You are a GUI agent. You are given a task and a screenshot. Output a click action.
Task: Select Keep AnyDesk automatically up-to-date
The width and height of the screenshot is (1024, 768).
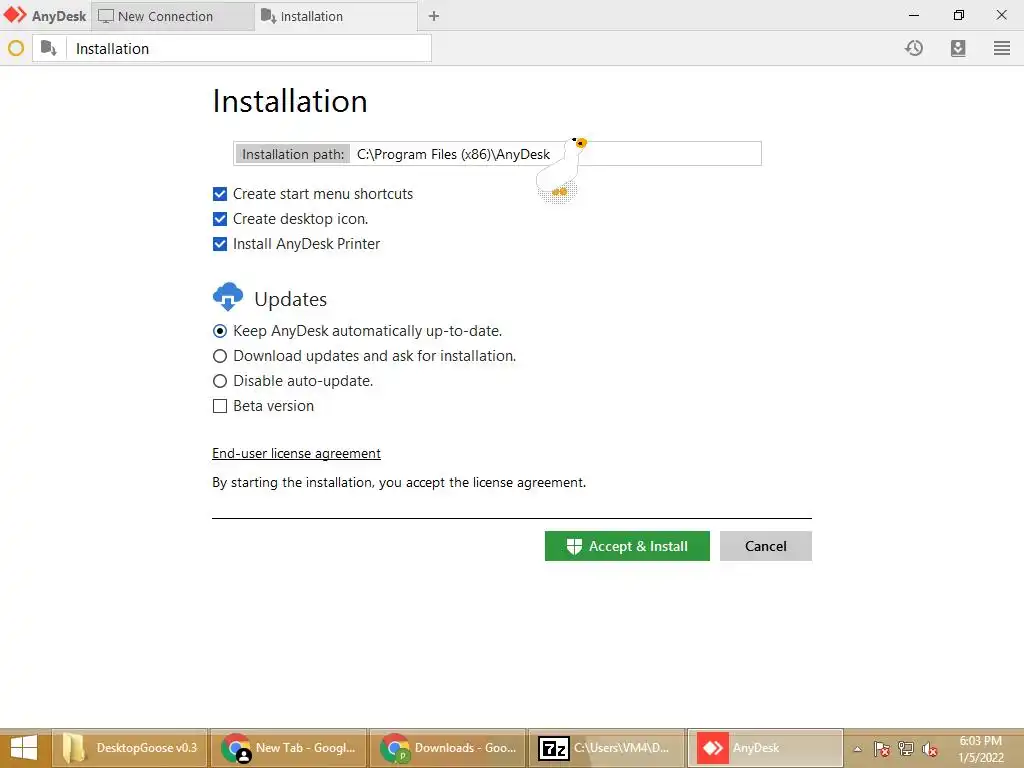[x=220, y=331]
